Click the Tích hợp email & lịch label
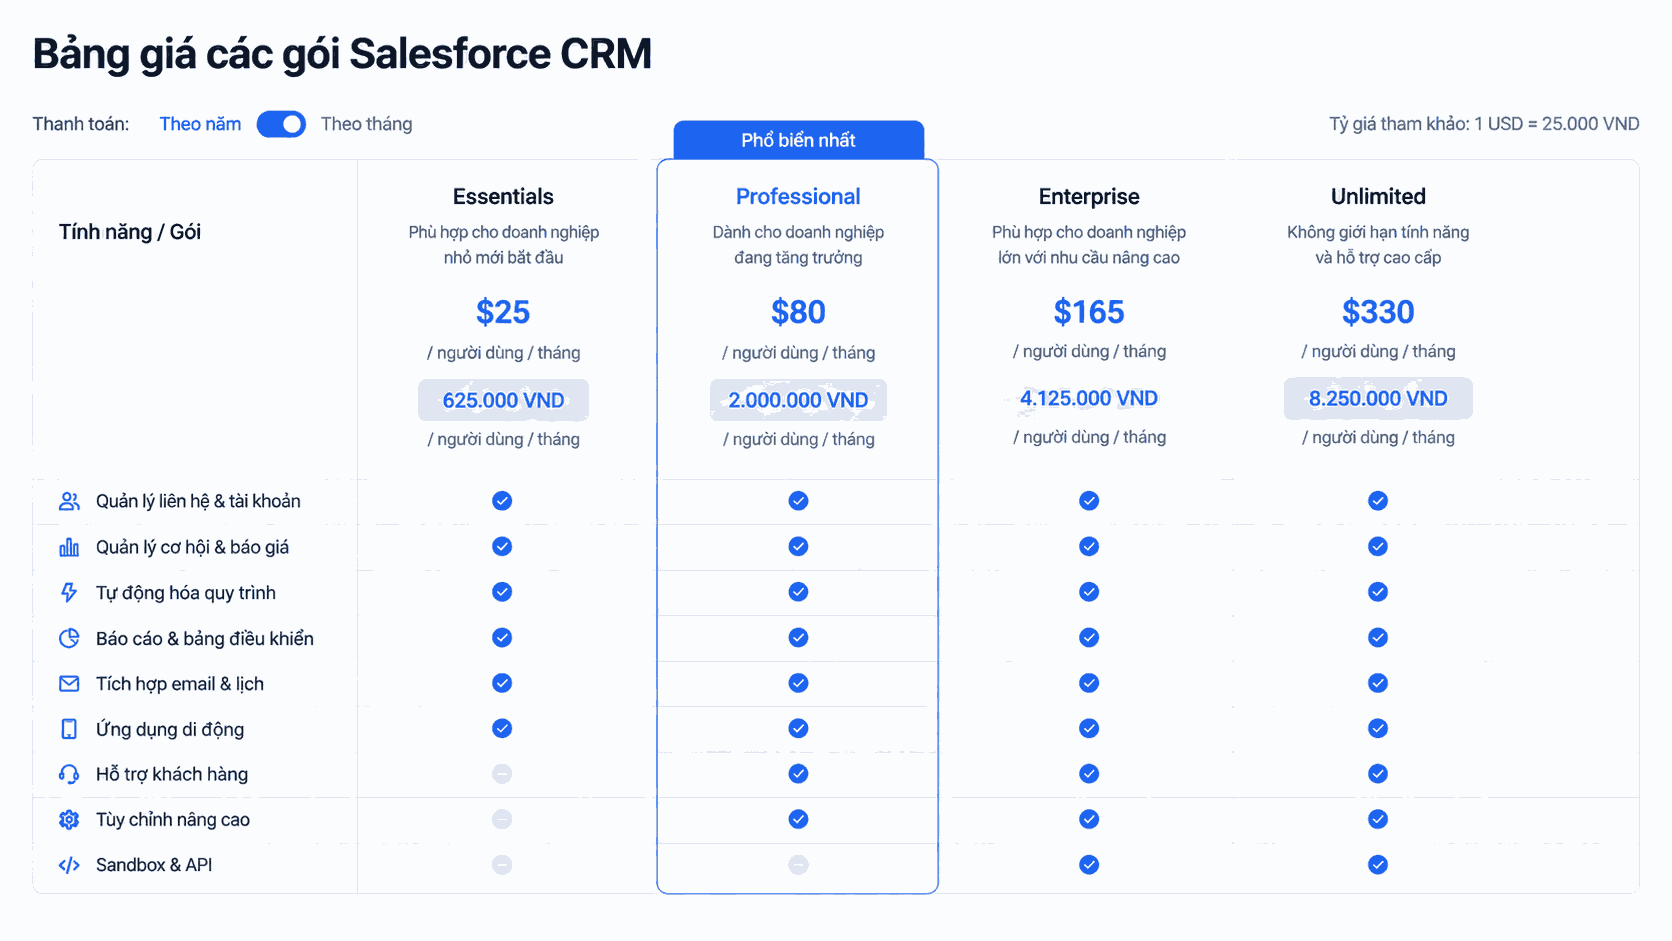 tap(180, 684)
